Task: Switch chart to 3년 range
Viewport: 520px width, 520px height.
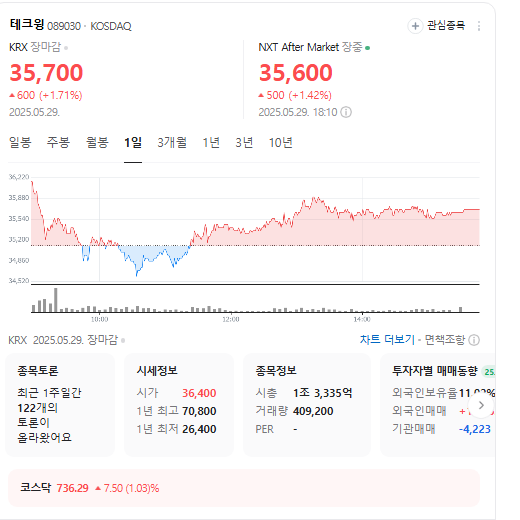Action: [x=244, y=143]
